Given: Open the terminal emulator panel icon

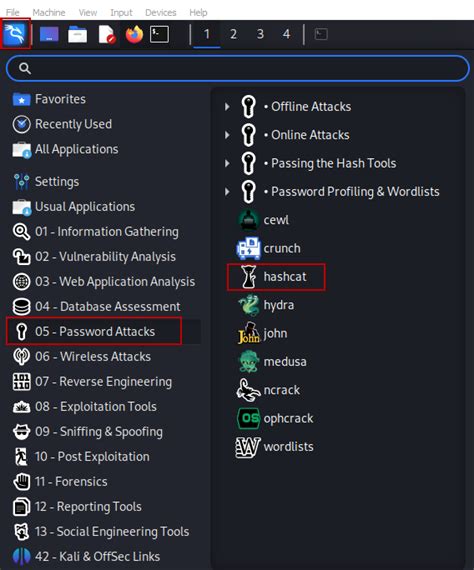Looking at the screenshot, I should click(160, 35).
